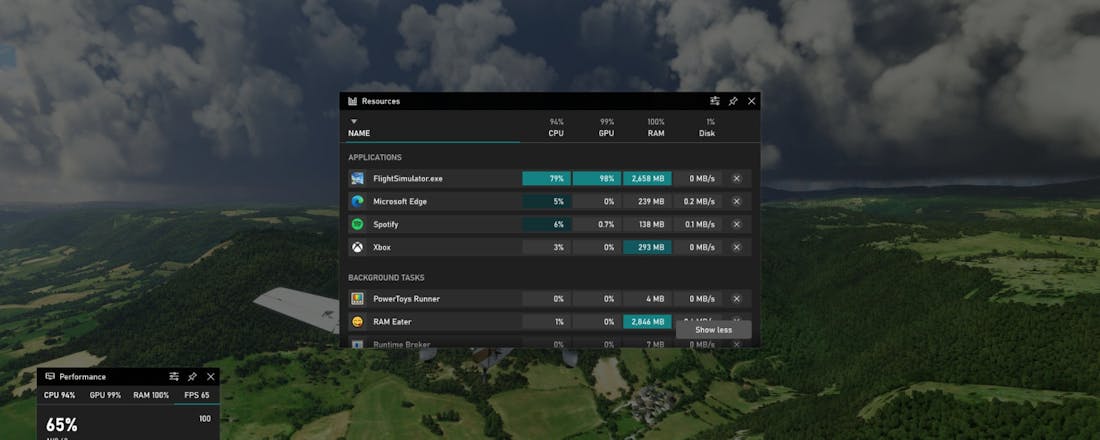Select the RAM 100% tab

pos(152,395)
